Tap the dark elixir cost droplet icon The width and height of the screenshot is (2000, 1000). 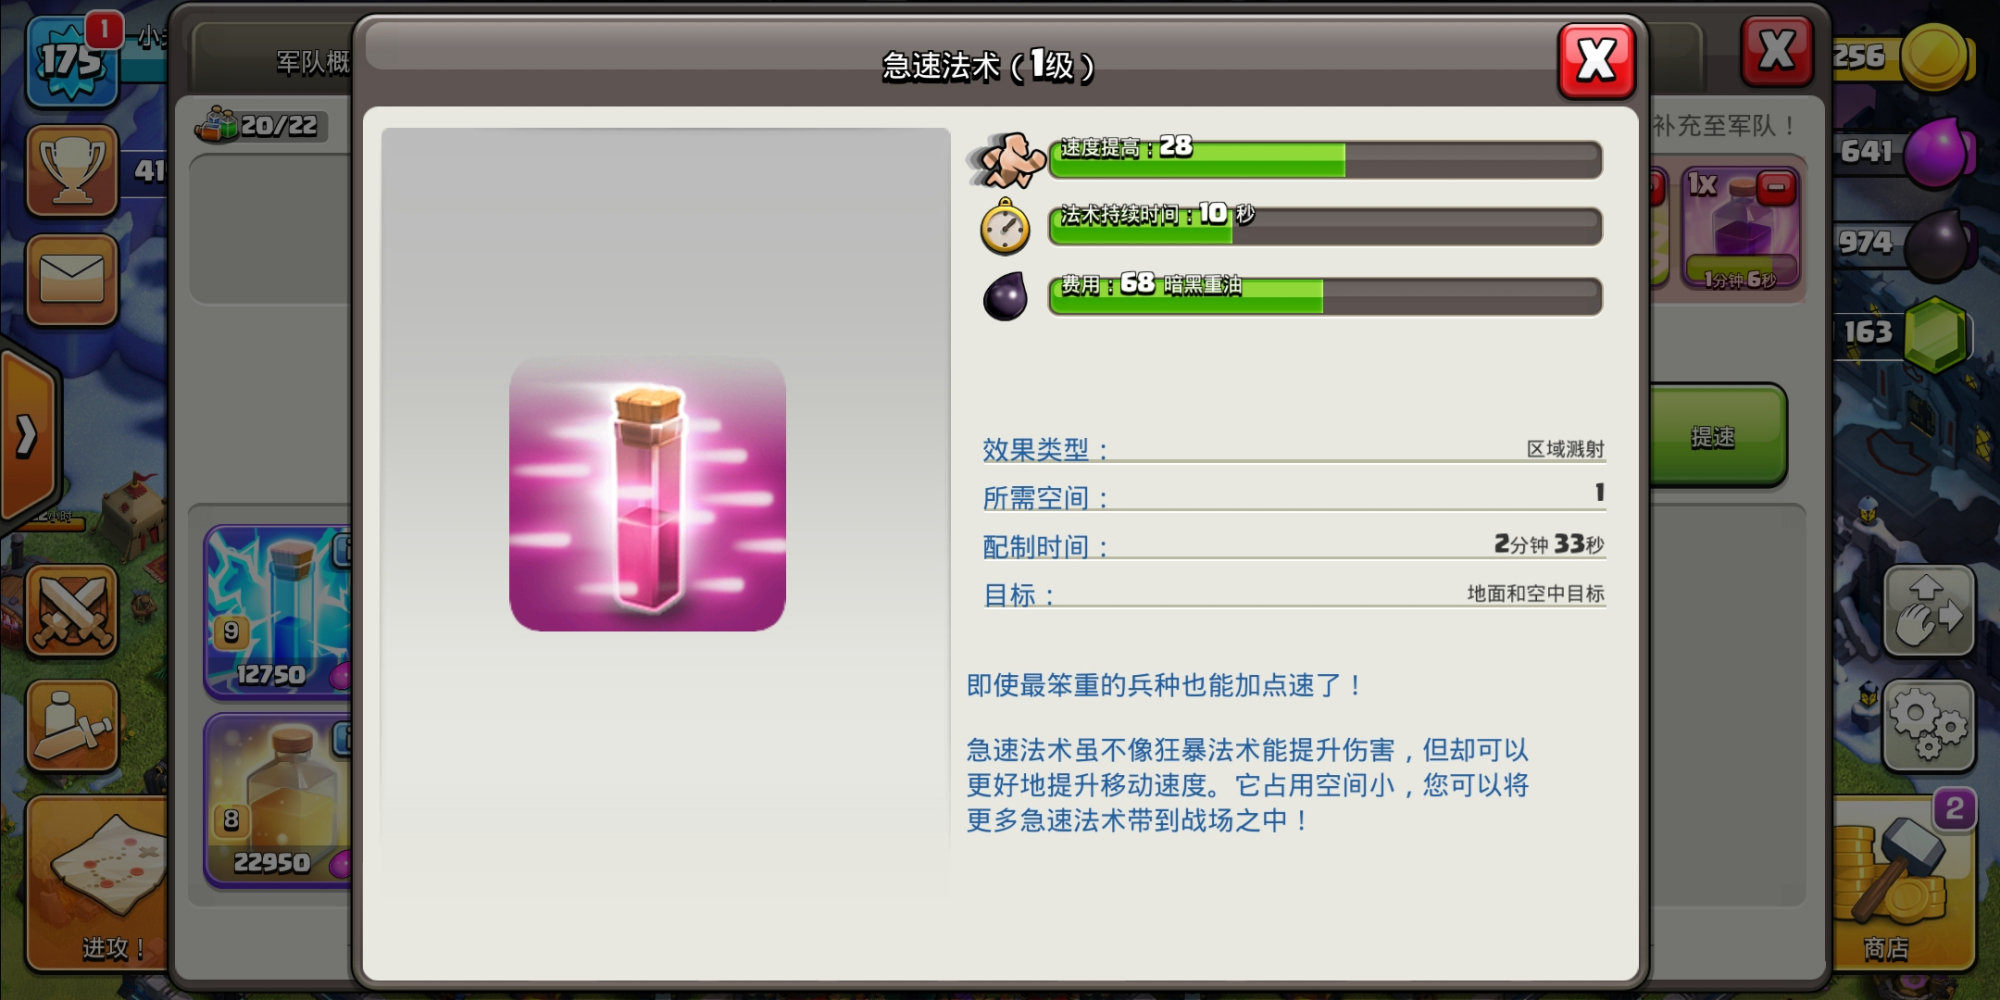pyautogui.click(x=1005, y=296)
